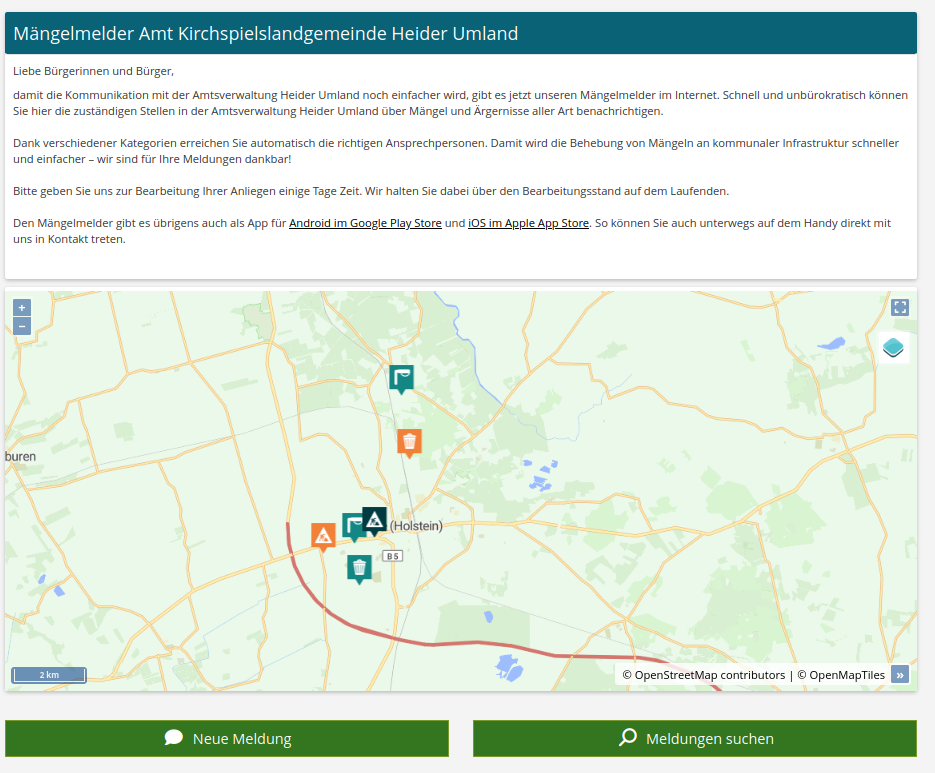Click the OpenStreetMap contributors attribution
Image resolution: width=935 pixels, height=773 pixels.
coord(709,675)
